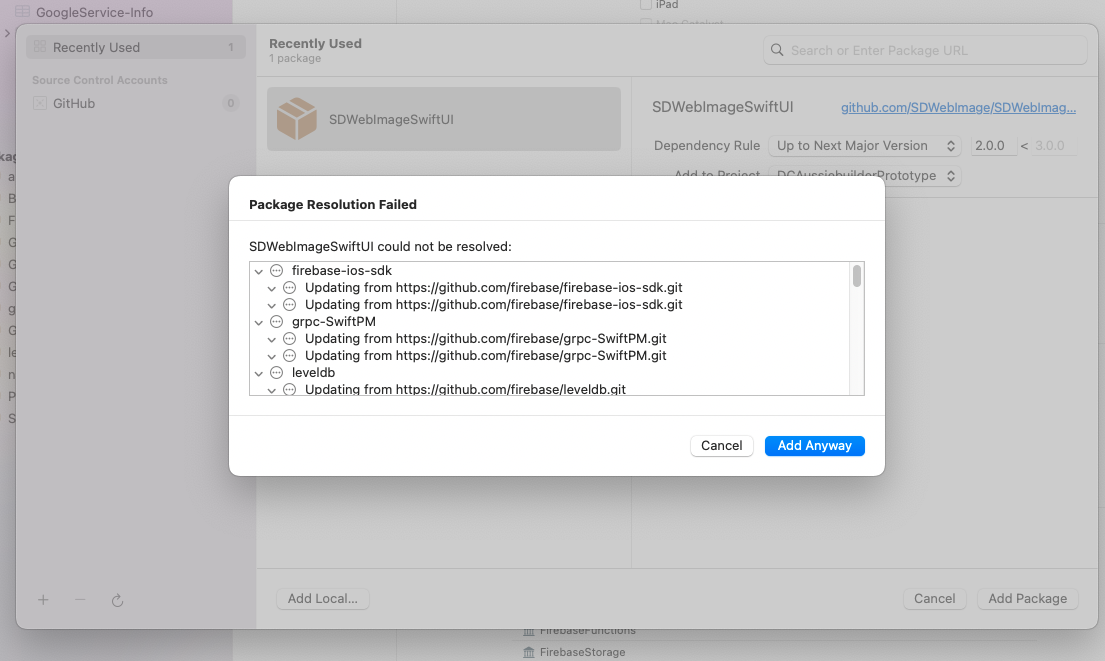
Task: Open the Dependency Rule dropdown
Action: tap(865, 146)
